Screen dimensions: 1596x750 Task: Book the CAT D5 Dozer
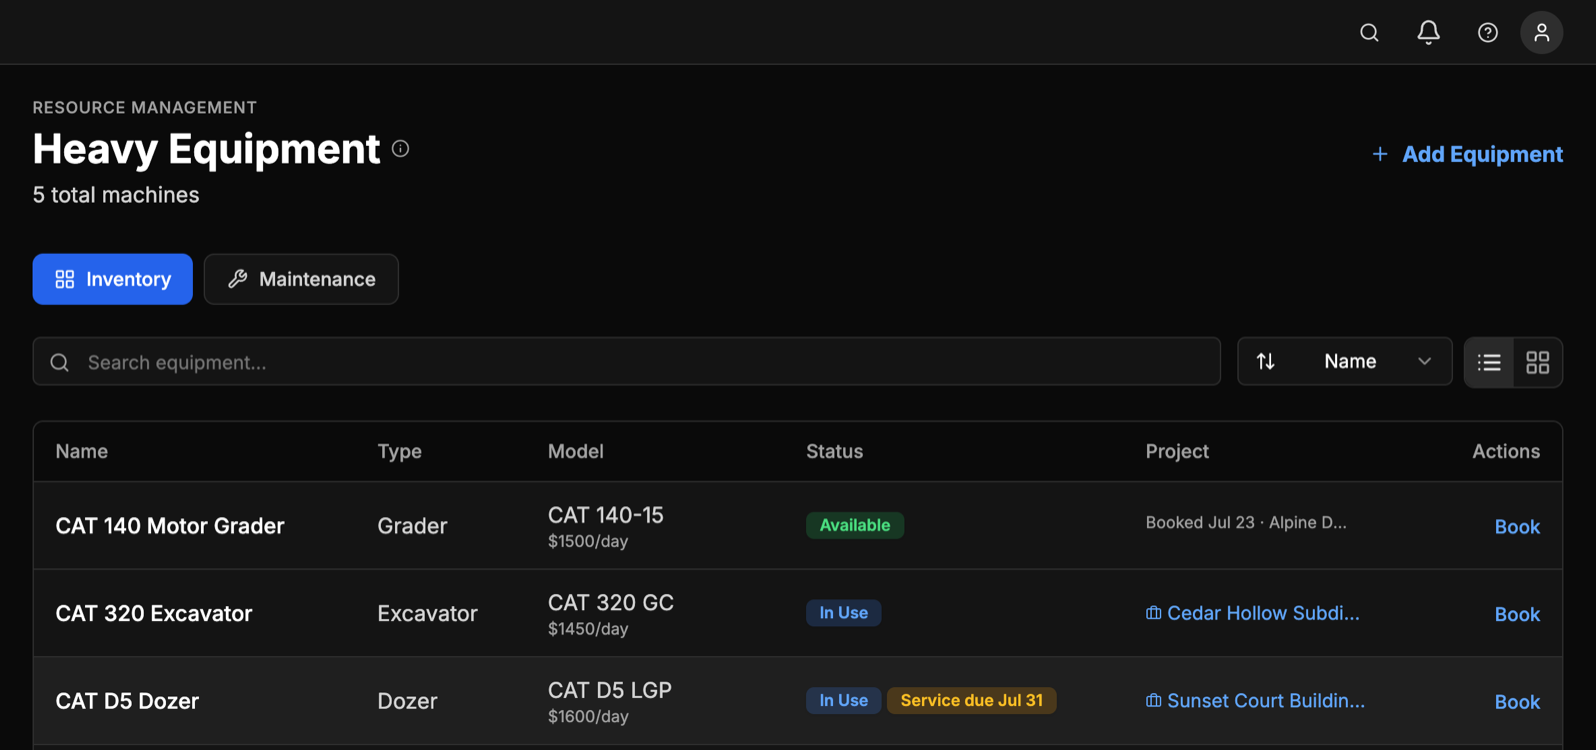(1517, 702)
